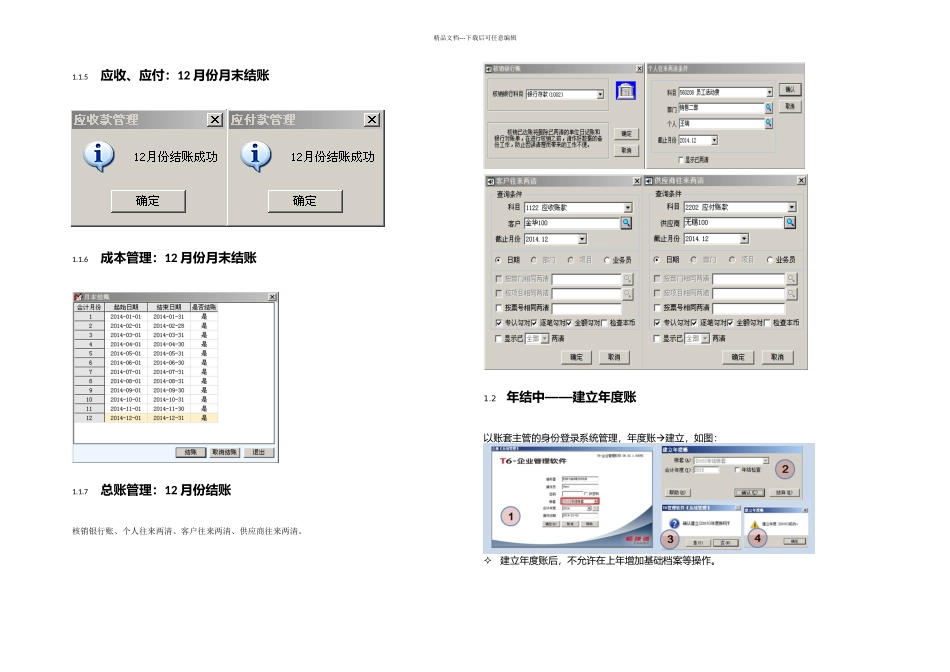The height and width of the screenshot is (672, 950).
Task: Toggle 检查本币 checkbox in 供应商往来两清
Action: [x=768, y=323]
